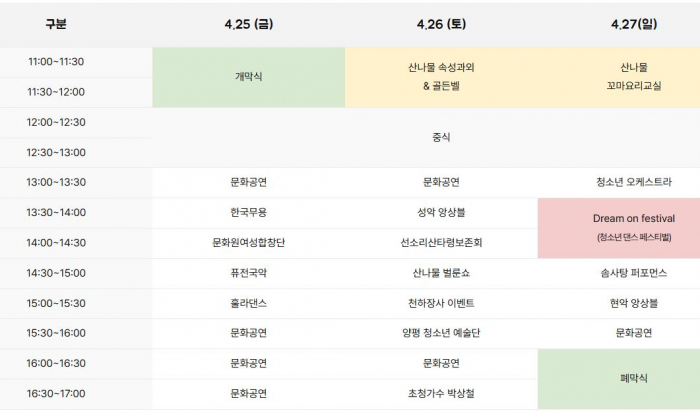The width and height of the screenshot is (700, 413).
Task: Select the 청소년 오케스트라 entry
Action: (633, 182)
